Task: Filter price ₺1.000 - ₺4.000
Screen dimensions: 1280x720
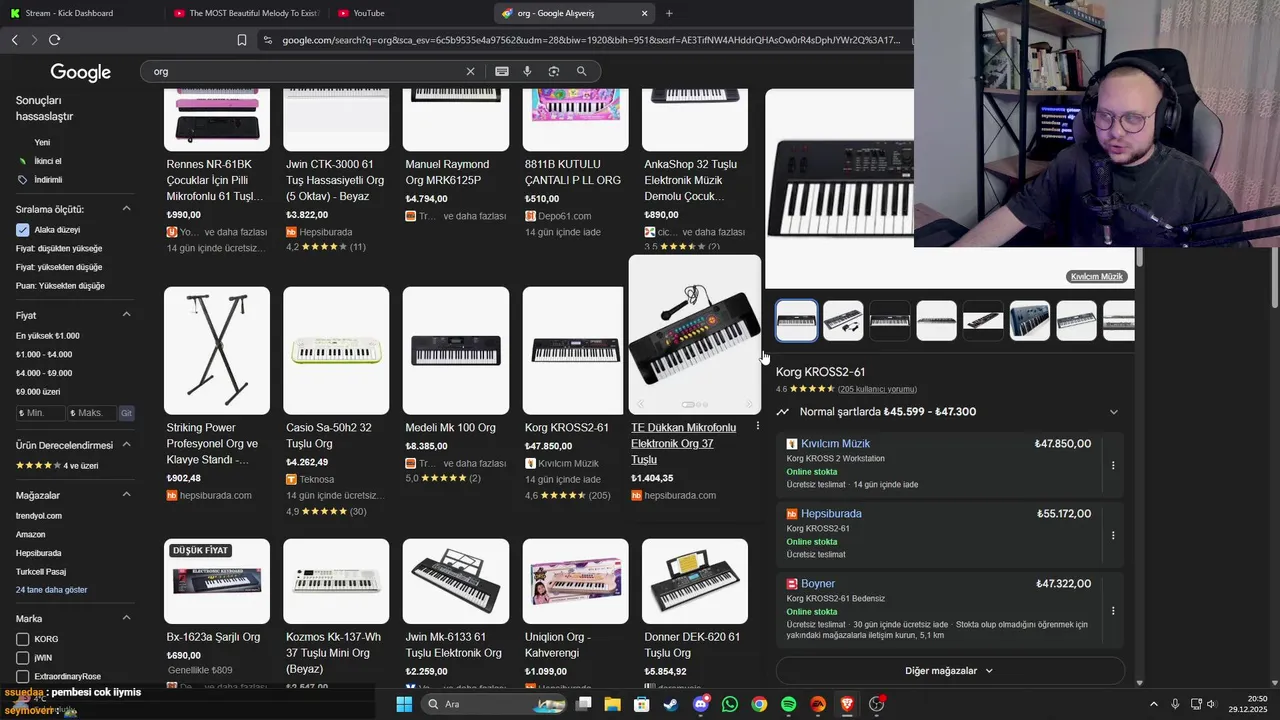Action: (44, 354)
